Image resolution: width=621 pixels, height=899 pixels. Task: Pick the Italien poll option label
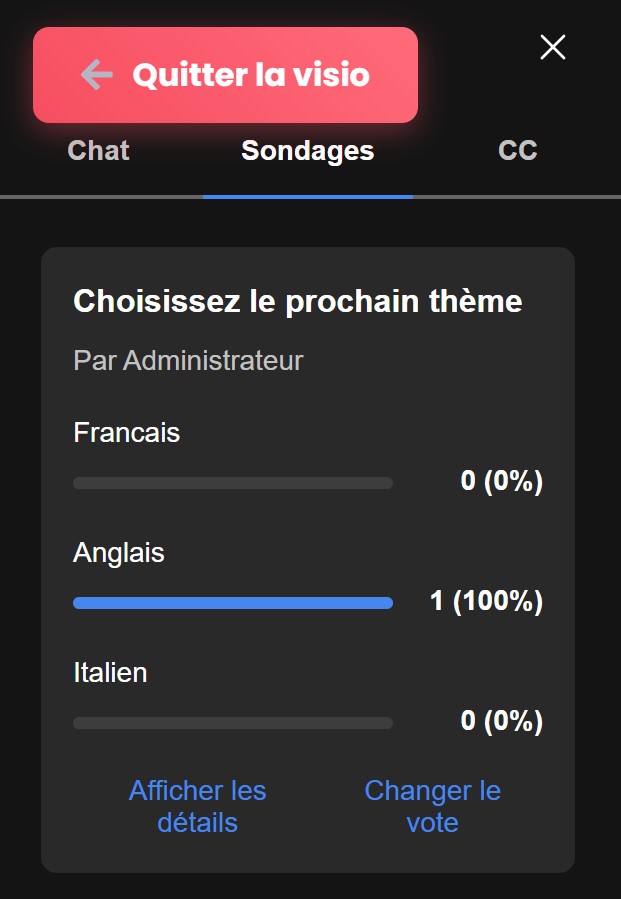point(110,673)
